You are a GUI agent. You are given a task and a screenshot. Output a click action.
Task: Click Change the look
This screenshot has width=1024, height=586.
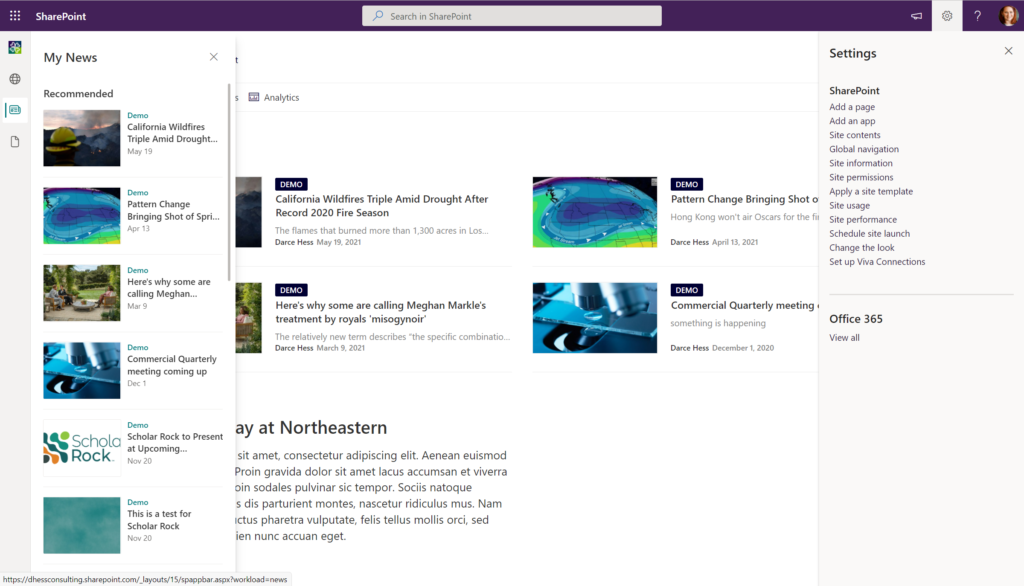[x=861, y=248]
